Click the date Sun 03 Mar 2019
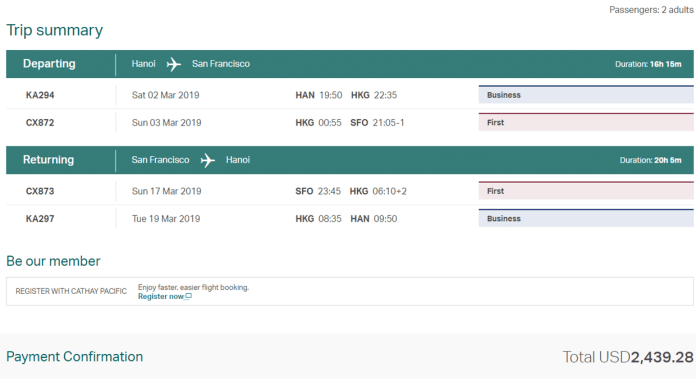This screenshot has width=696, height=386. 166,122
